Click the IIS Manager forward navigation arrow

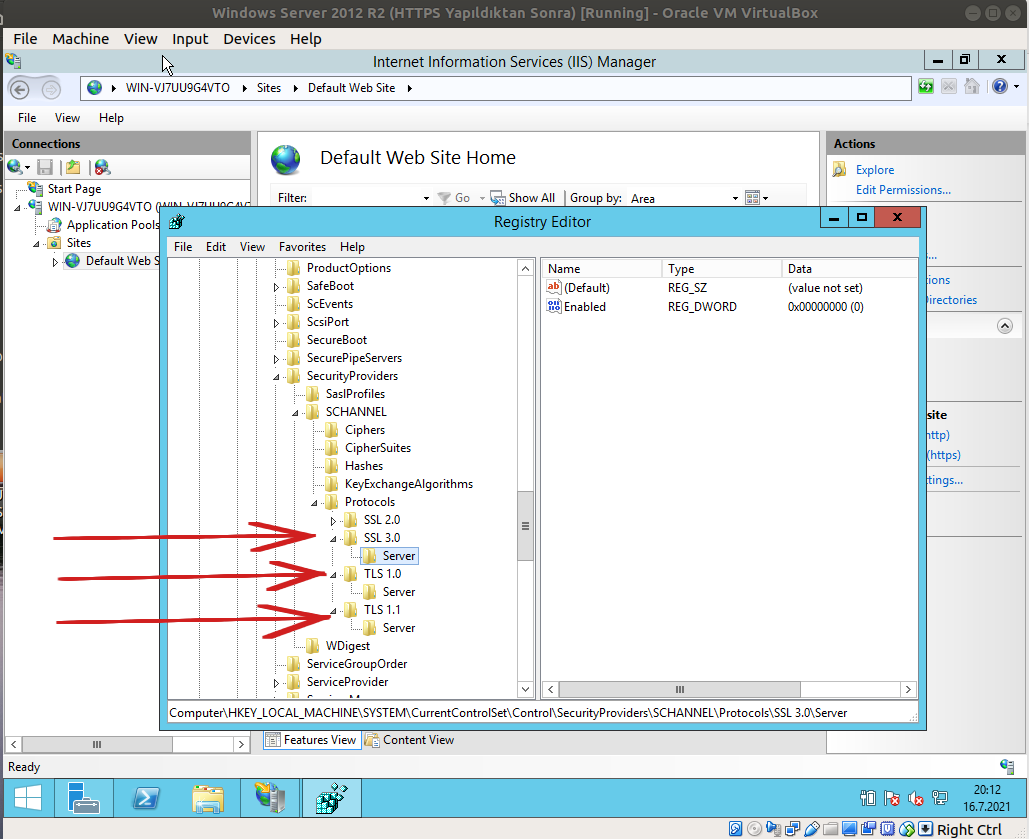click(x=51, y=89)
